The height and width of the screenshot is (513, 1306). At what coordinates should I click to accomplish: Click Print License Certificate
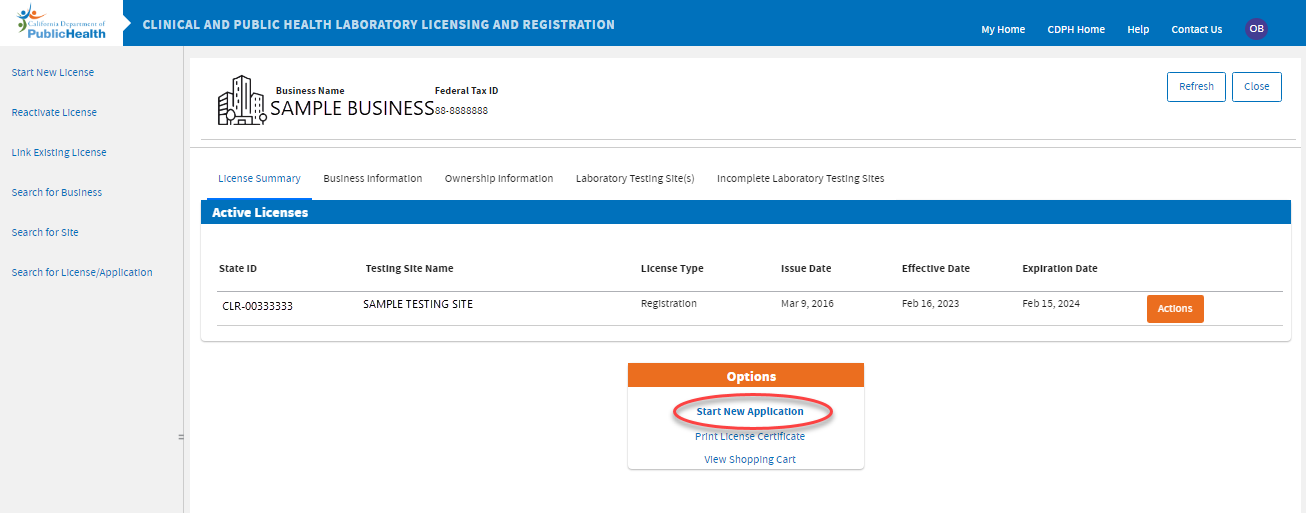tap(750, 436)
